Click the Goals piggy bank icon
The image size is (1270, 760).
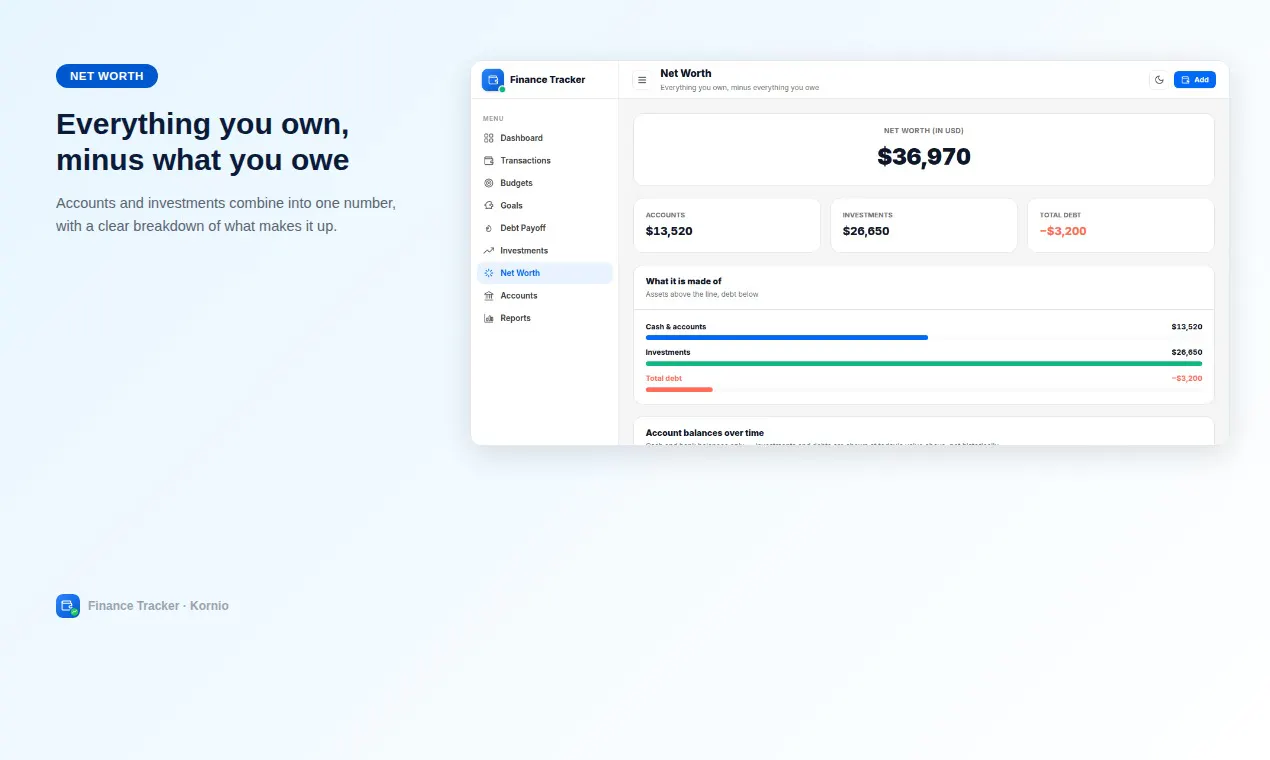489,205
